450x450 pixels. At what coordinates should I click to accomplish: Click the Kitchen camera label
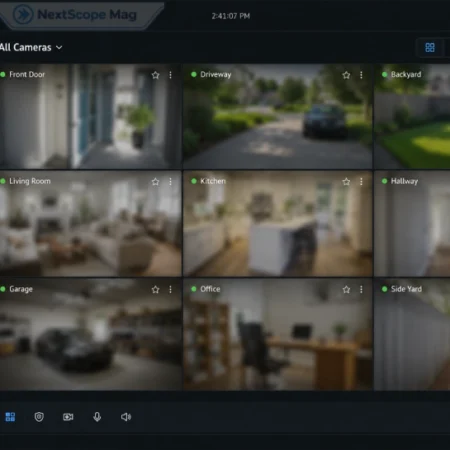[x=213, y=181]
